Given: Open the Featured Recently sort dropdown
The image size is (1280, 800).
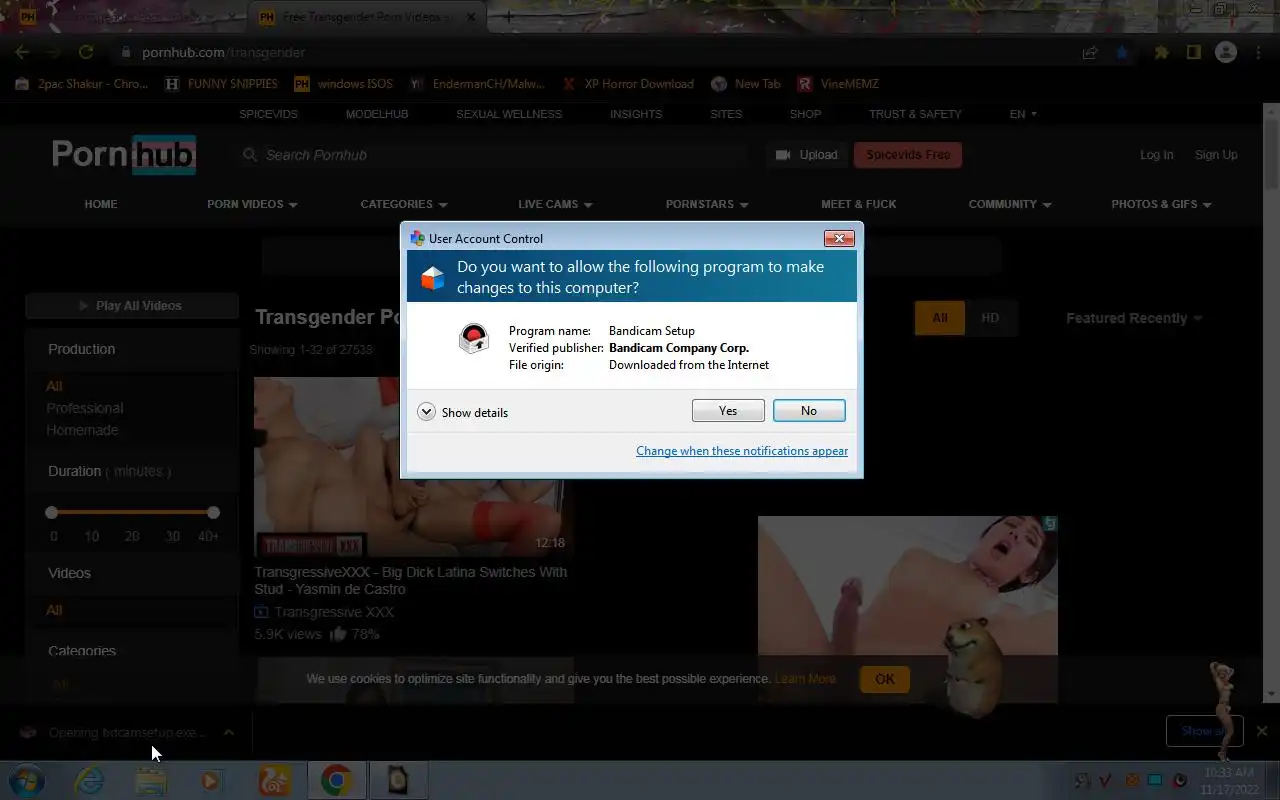Looking at the screenshot, I should (x=1134, y=318).
